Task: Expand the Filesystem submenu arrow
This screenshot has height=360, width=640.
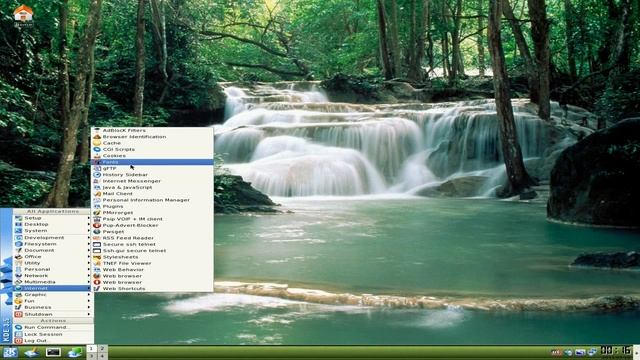Action: (x=89, y=244)
